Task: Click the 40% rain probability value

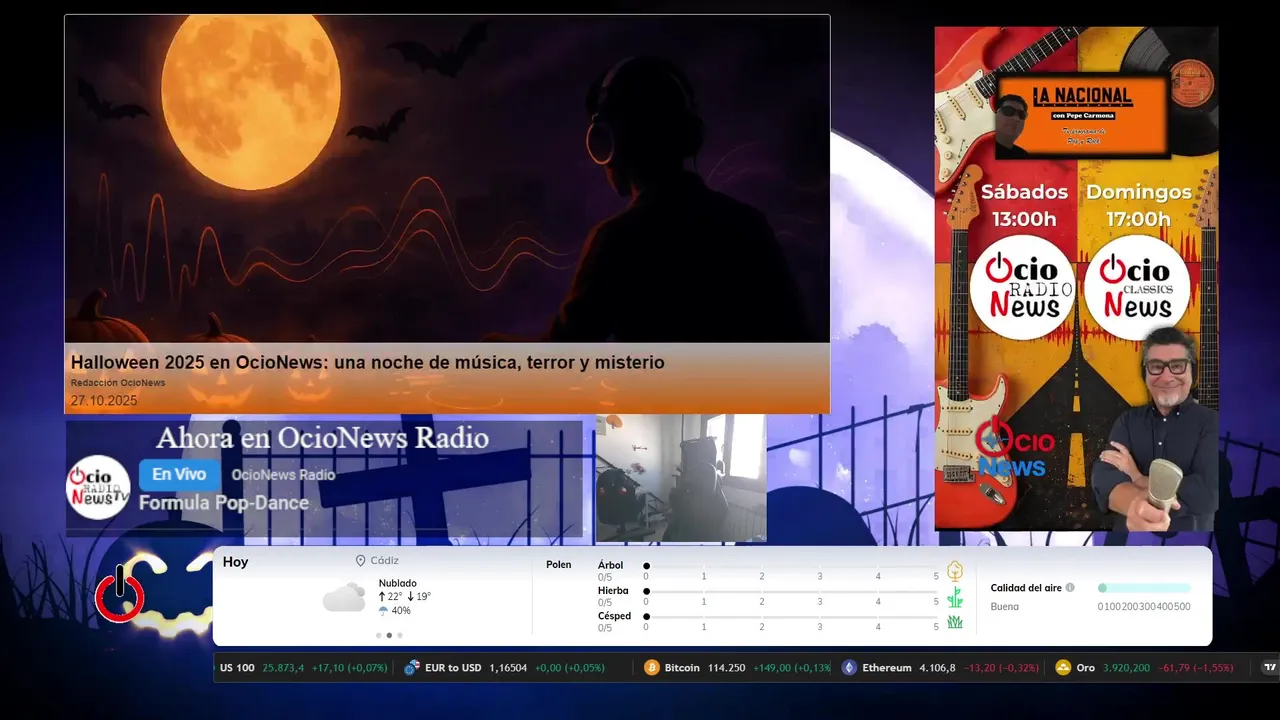Action: point(401,611)
